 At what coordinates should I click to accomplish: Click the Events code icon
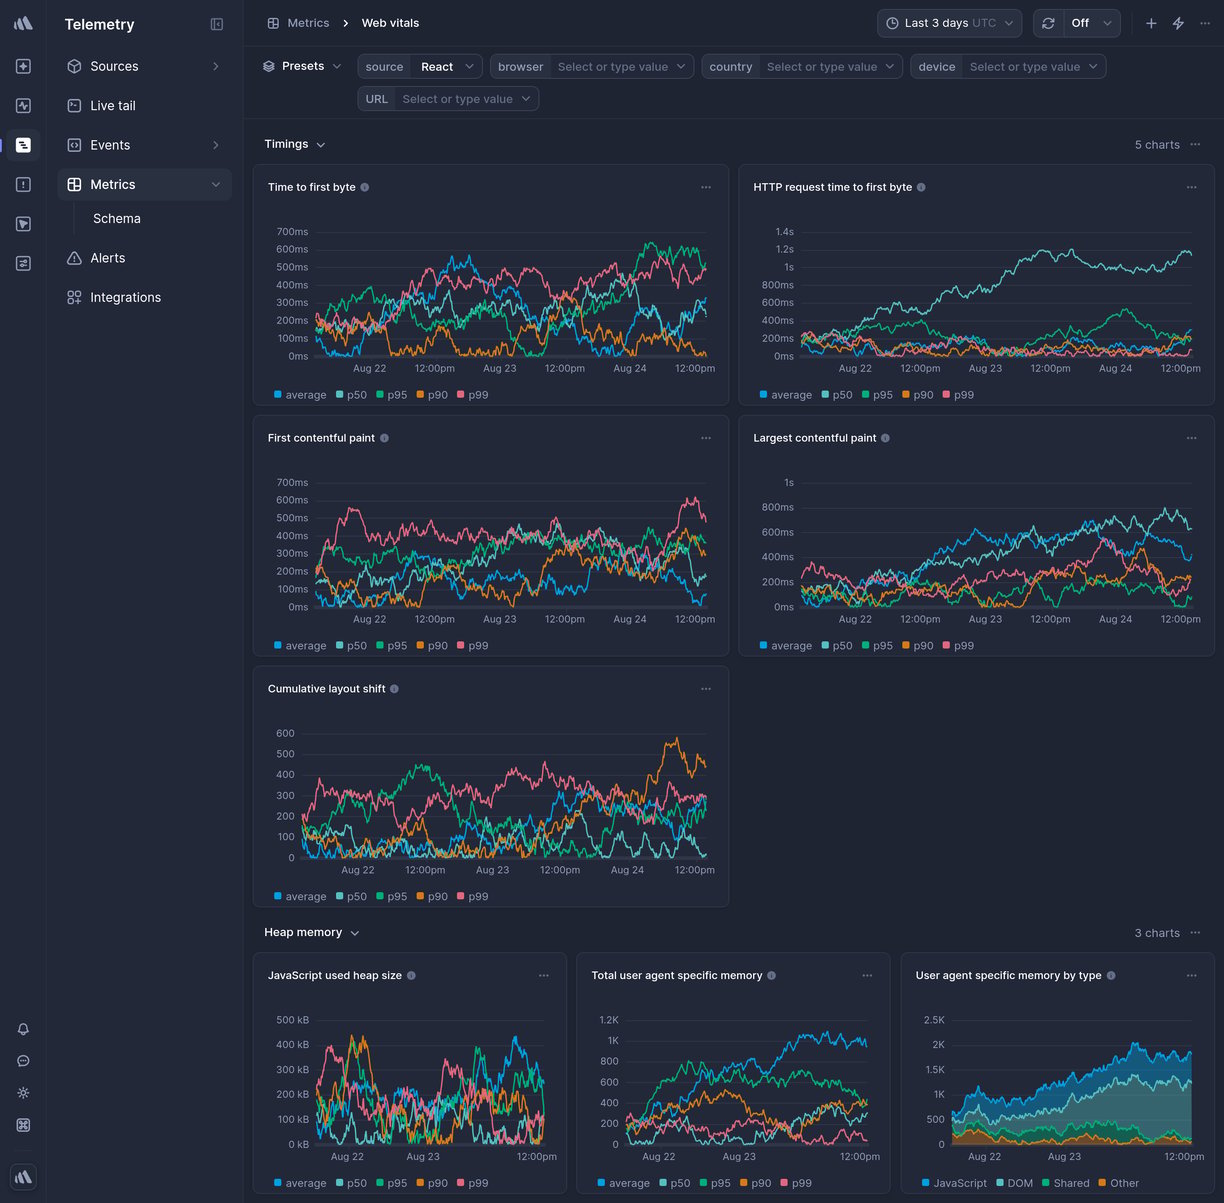pos(74,145)
